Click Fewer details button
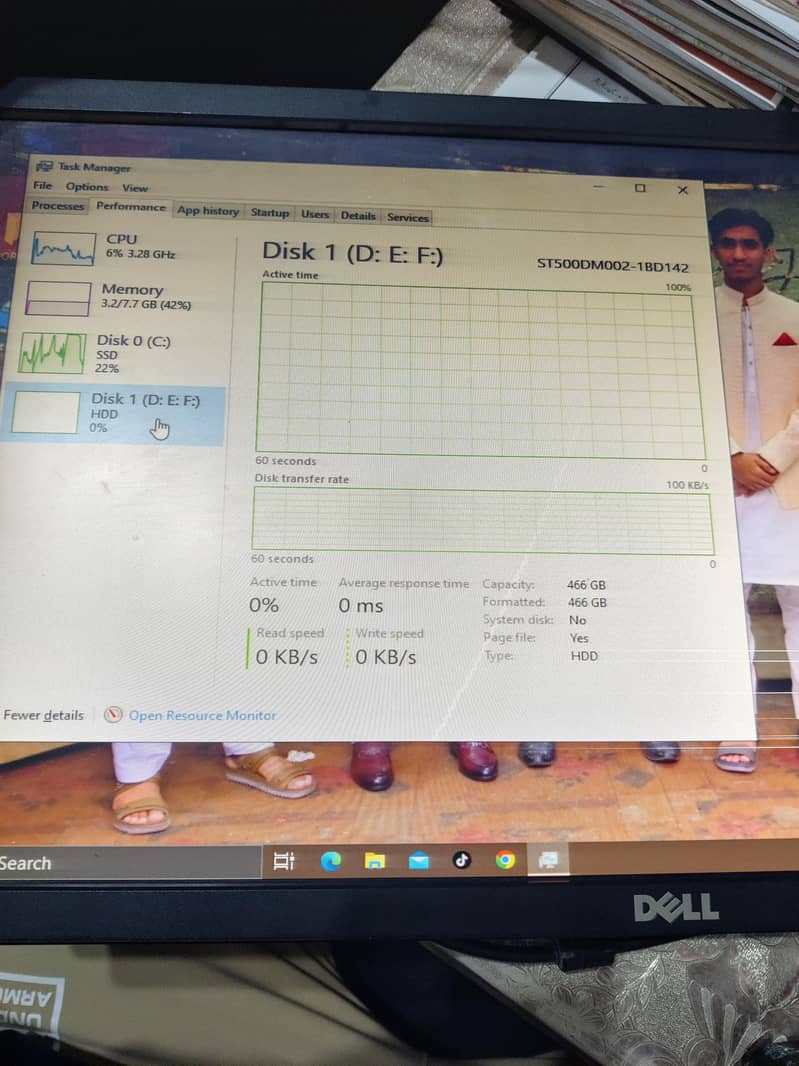 (x=44, y=715)
